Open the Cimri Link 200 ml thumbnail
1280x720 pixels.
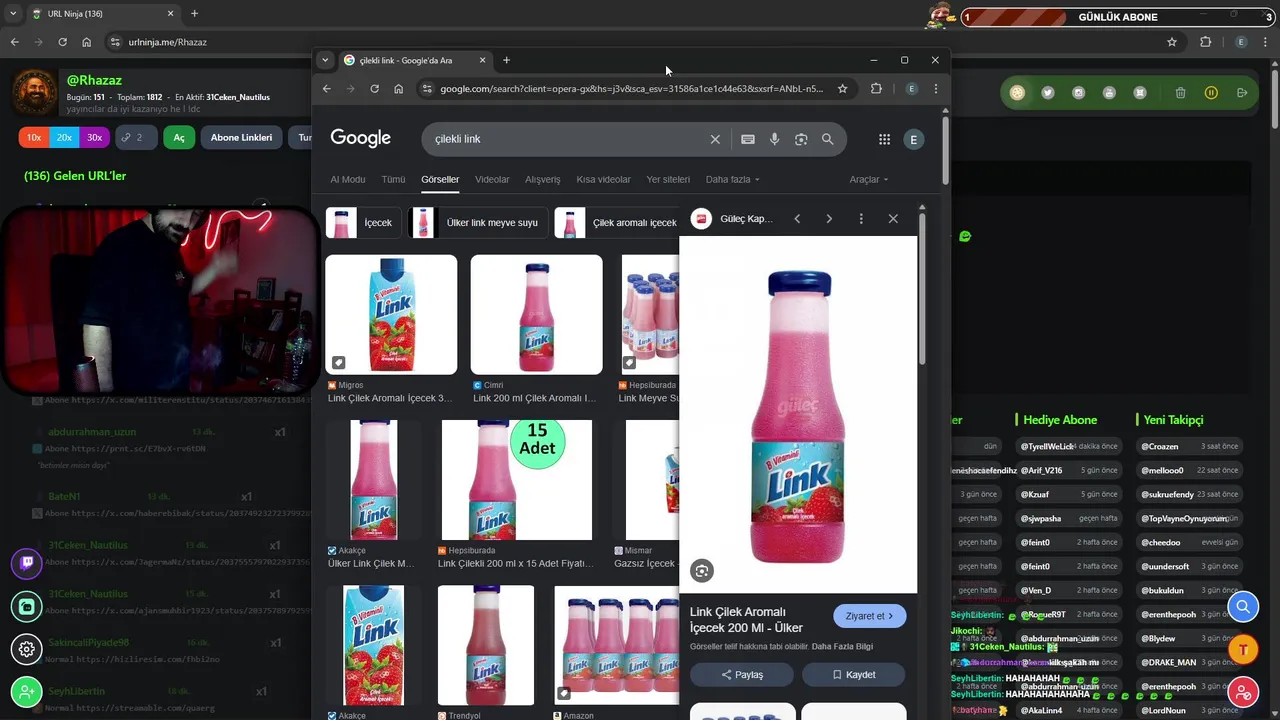tap(537, 315)
